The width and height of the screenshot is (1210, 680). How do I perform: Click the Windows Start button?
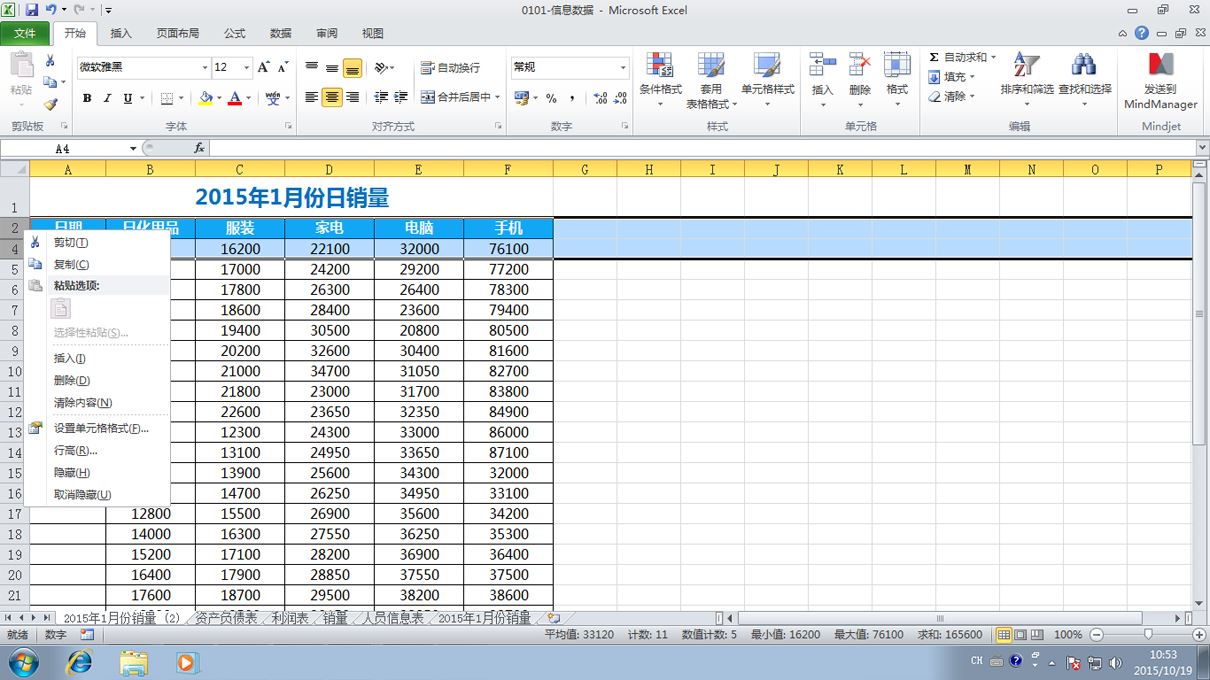click(x=22, y=662)
